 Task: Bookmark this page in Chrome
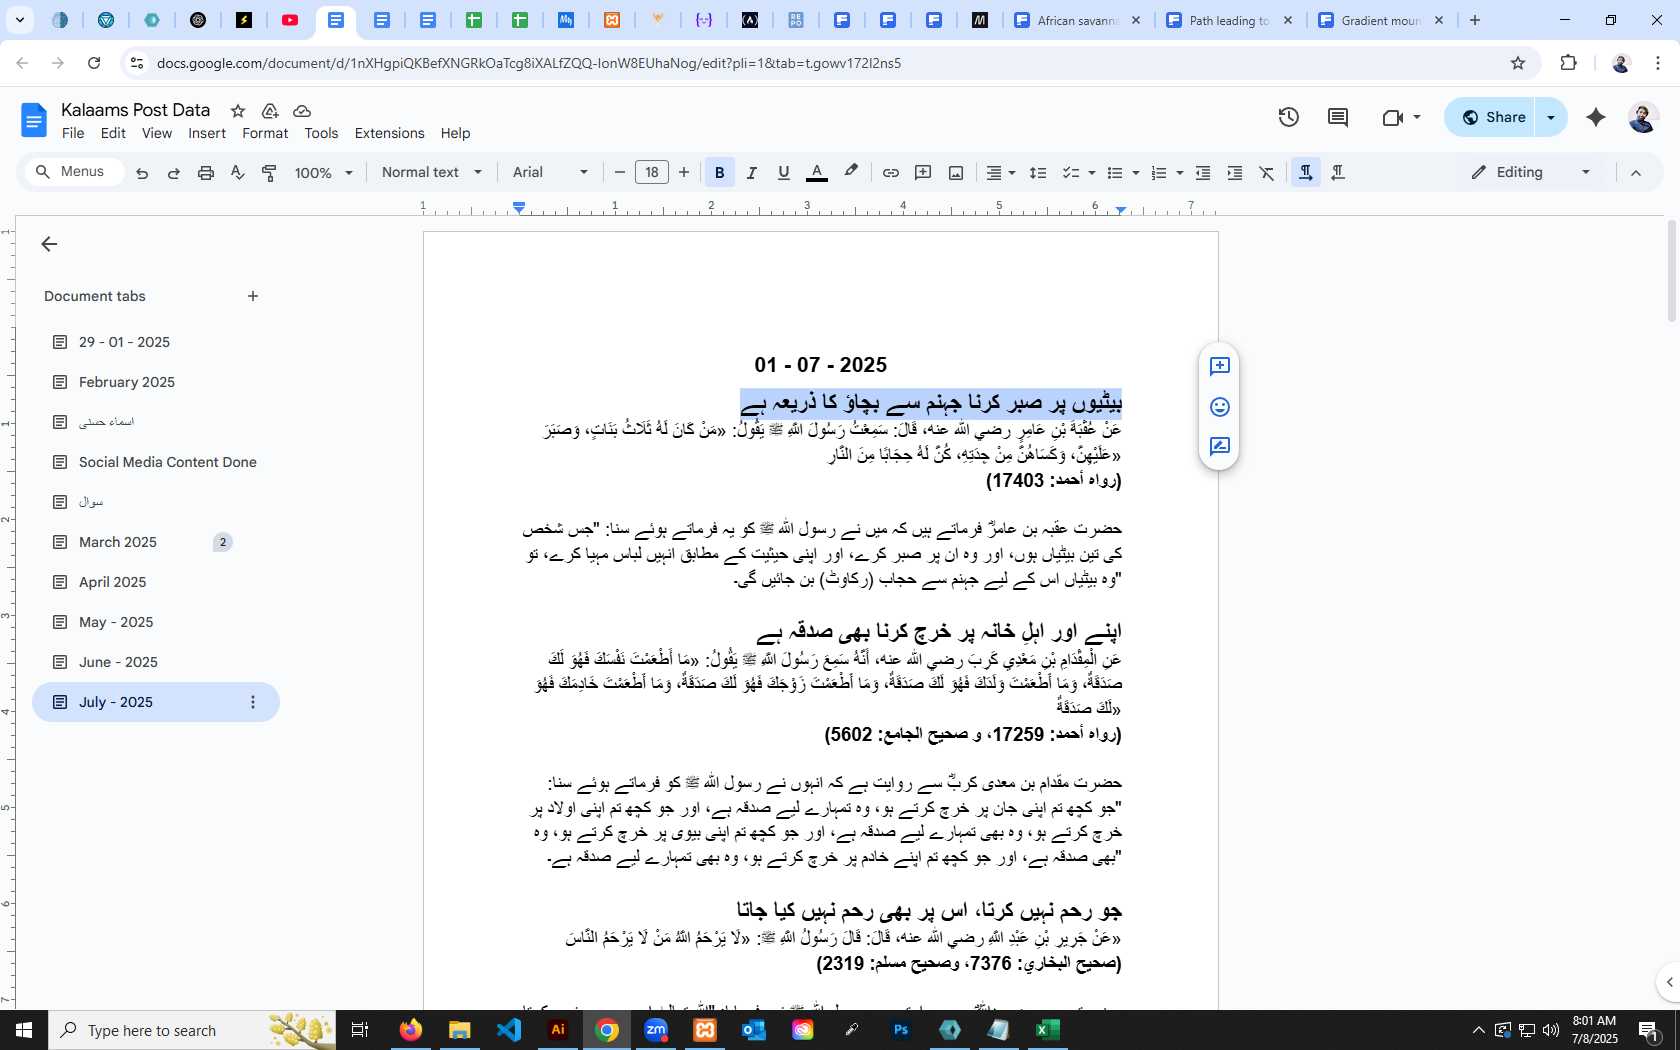1518,63
